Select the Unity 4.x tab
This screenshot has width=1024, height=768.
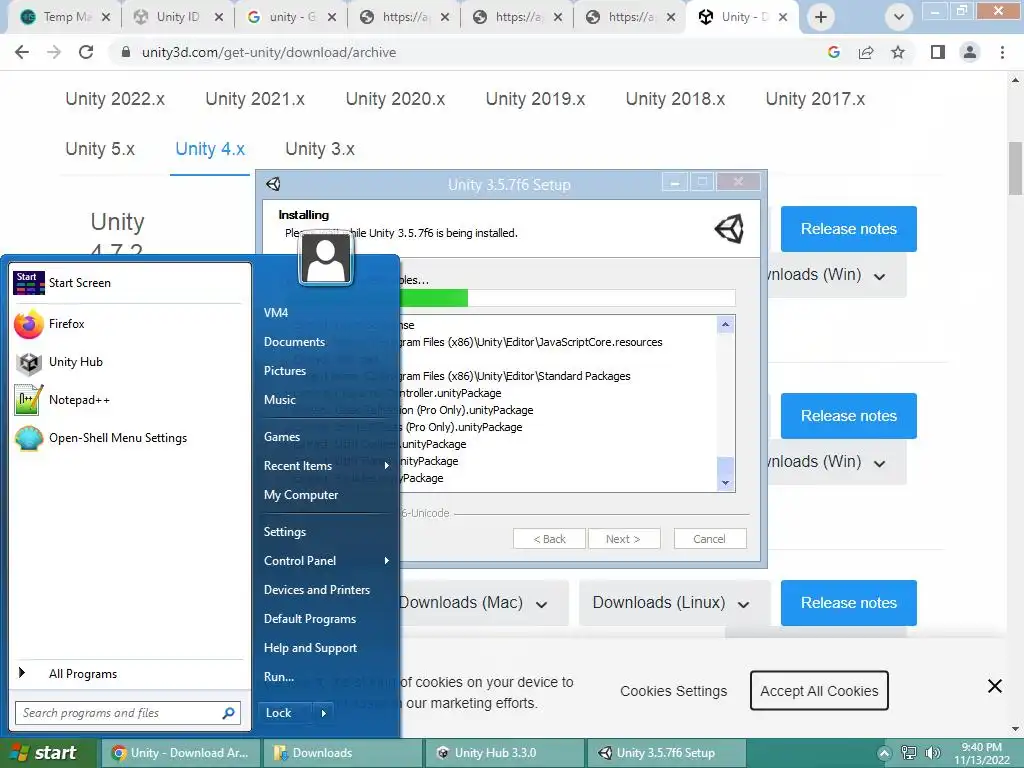tap(210, 149)
